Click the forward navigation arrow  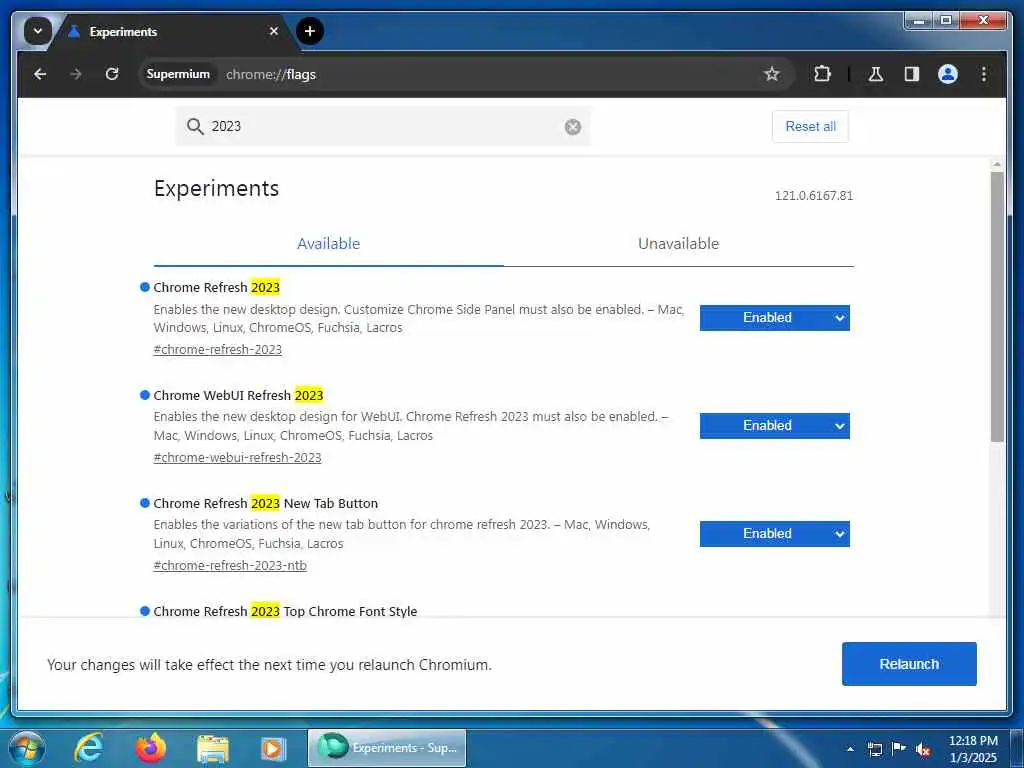coord(76,74)
